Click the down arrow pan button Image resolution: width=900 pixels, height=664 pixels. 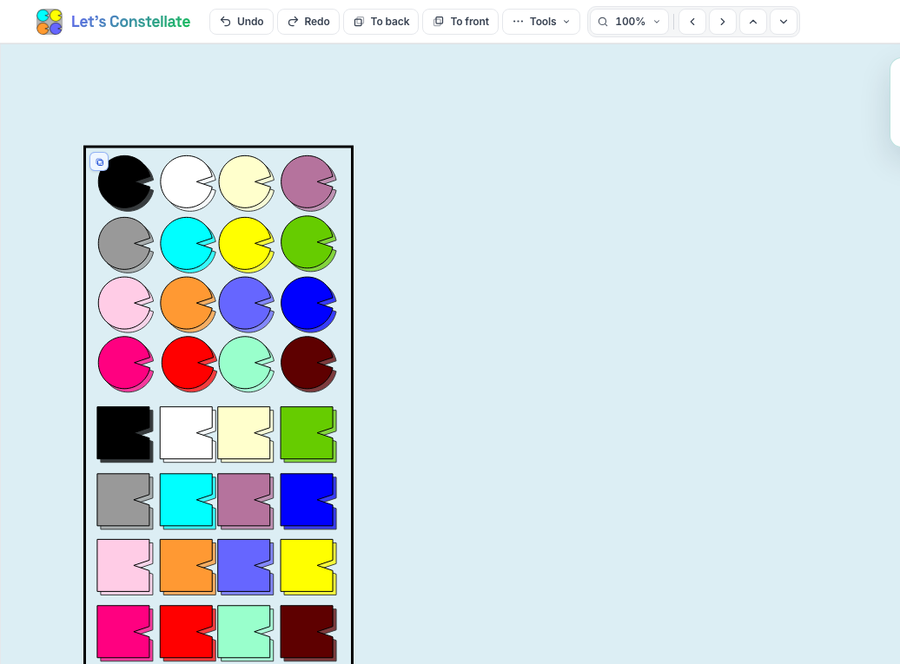click(x=783, y=22)
